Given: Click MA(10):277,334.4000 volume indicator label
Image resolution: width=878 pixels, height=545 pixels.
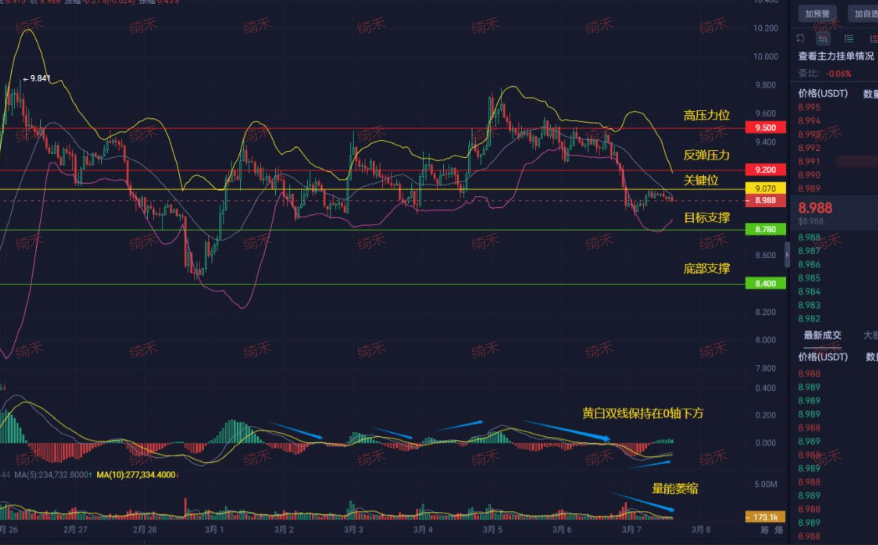Looking at the screenshot, I should click(136, 475).
